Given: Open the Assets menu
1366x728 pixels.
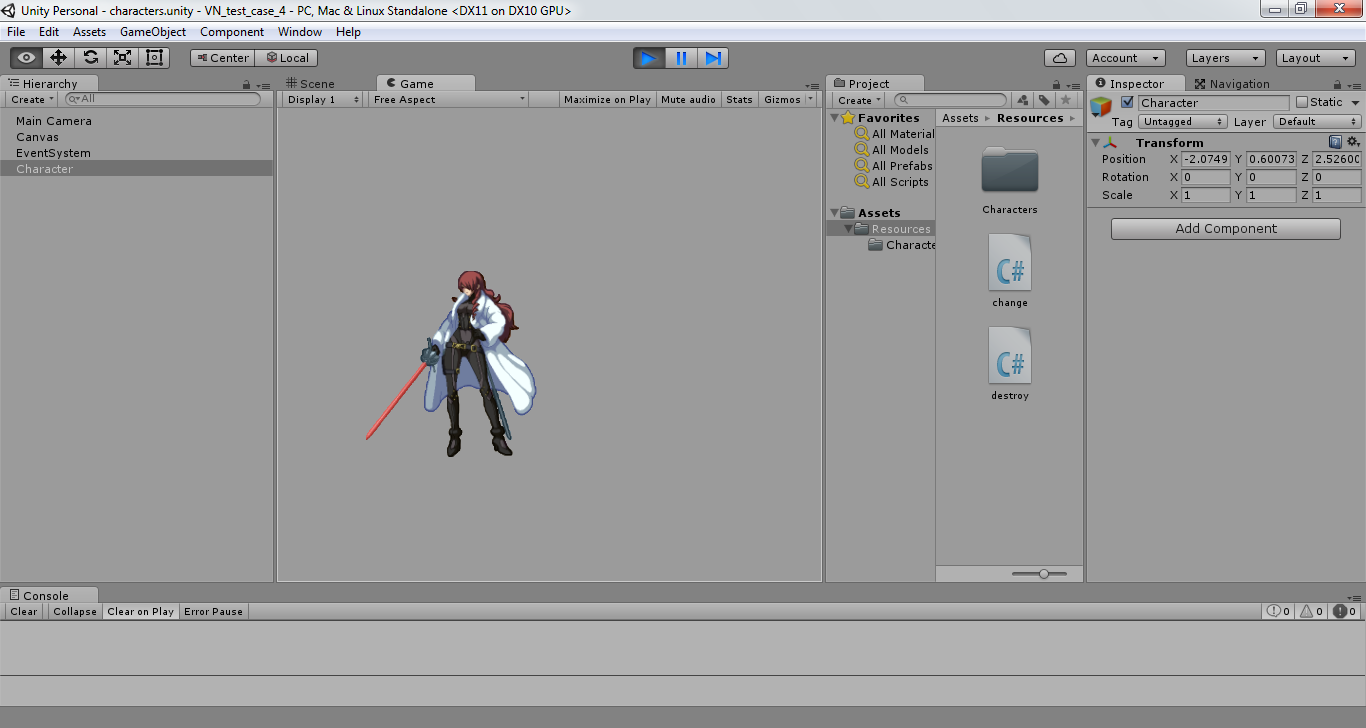Looking at the screenshot, I should [89, 32].
